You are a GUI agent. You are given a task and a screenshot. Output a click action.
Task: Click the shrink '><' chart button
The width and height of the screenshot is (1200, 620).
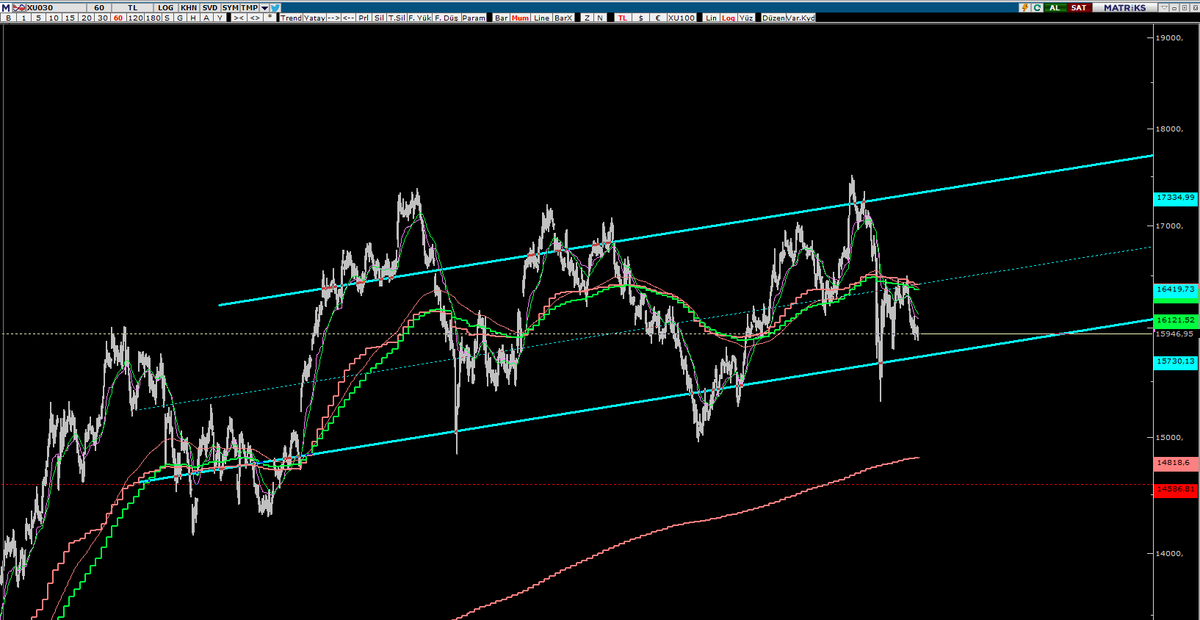[239, 18]
